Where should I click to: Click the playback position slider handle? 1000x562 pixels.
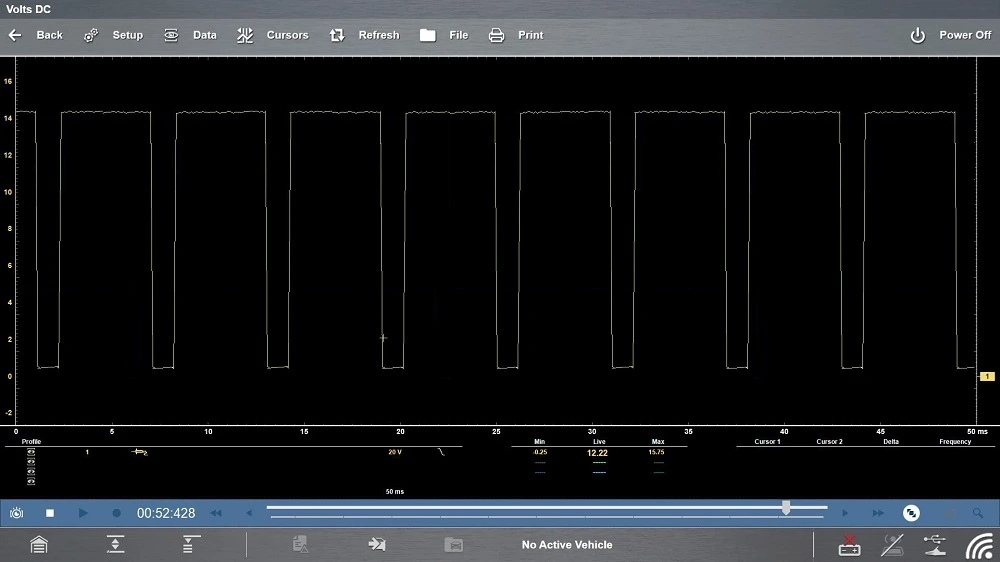tap(786, 509)
